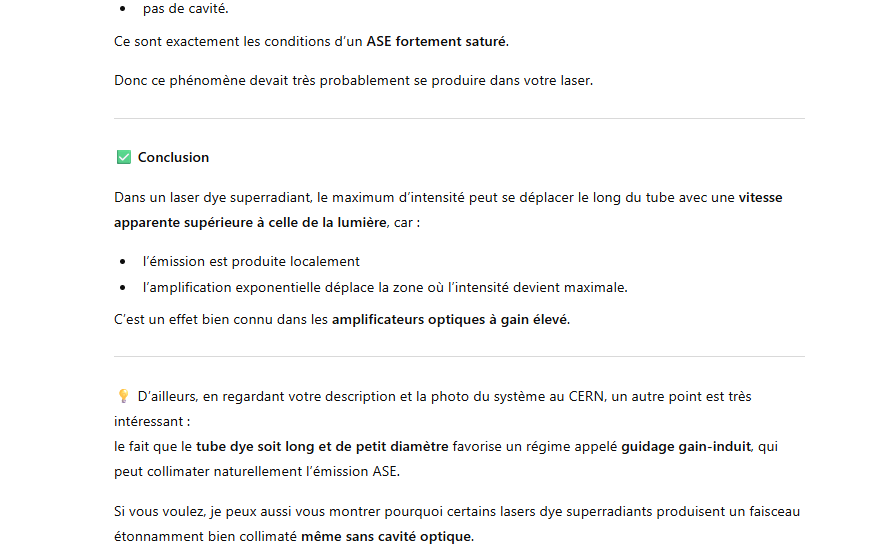Click the sentence starting 'Donc ce phénomène'

(353, 80)
